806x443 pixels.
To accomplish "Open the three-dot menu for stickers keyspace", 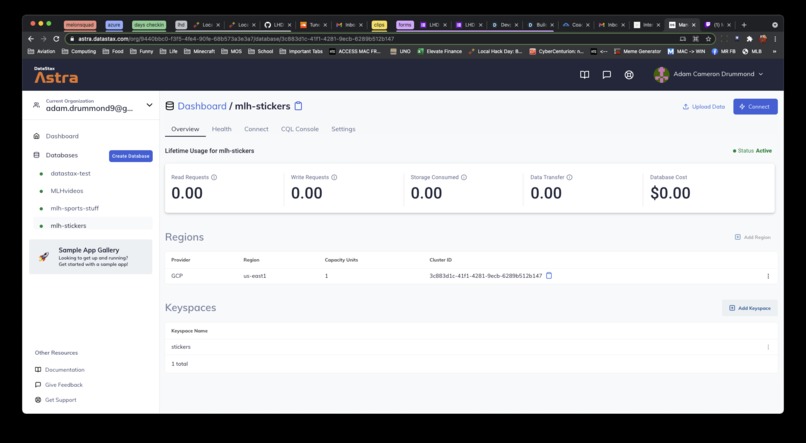I will 768,347.
